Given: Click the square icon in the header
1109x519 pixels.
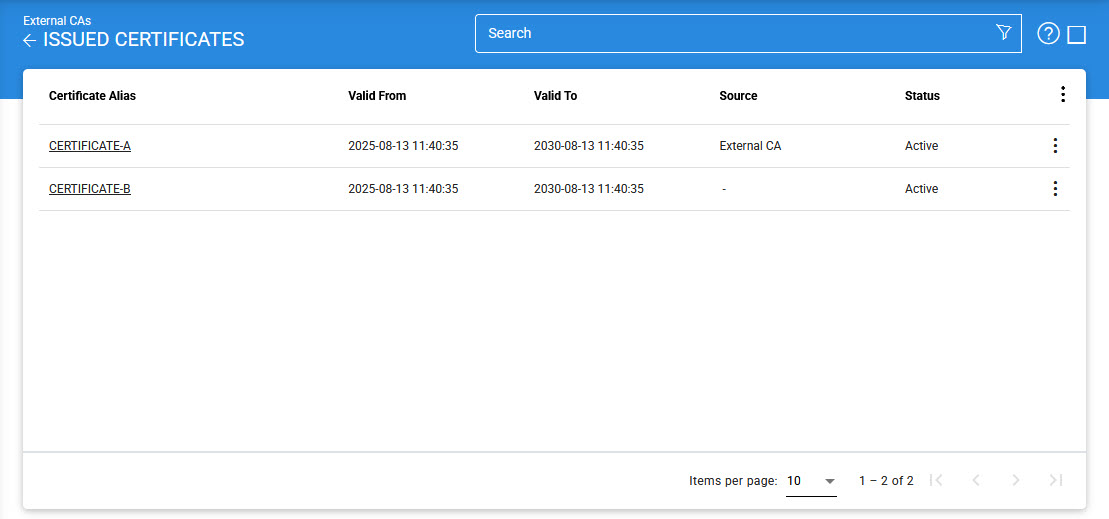Looking at the screenshot, I should coord(1077,35).
